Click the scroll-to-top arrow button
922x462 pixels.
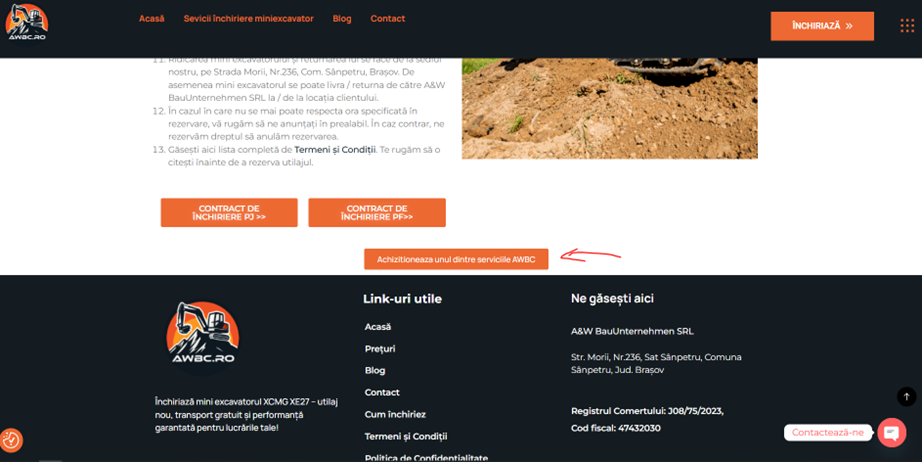coord(906,397)
